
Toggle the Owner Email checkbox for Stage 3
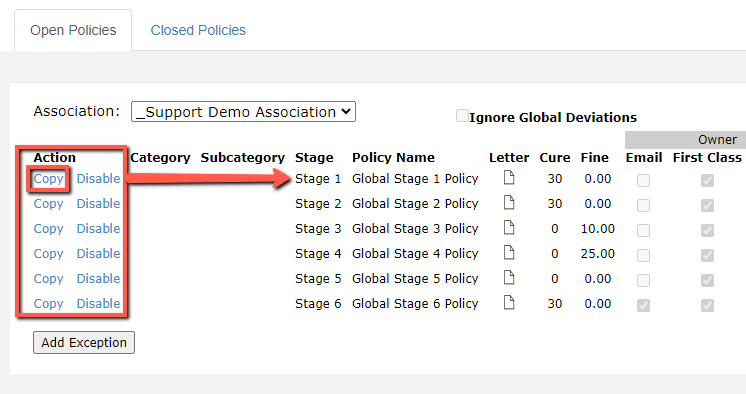coord(643,230)
